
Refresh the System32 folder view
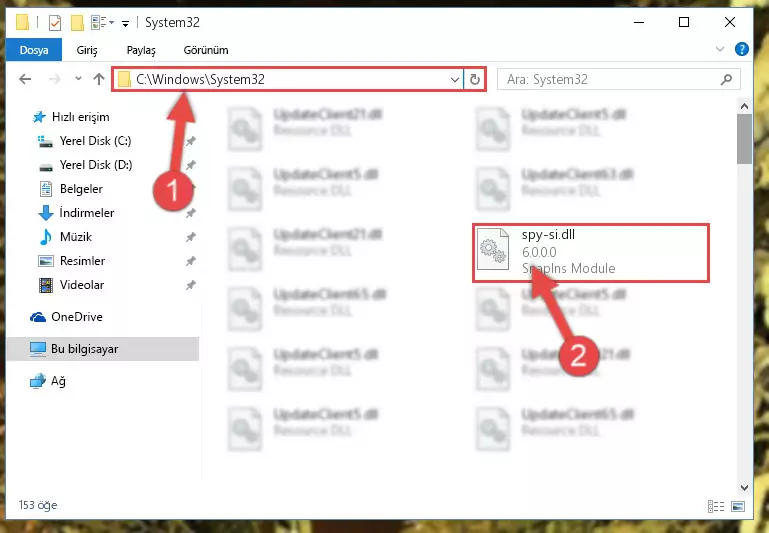(475, 79)
